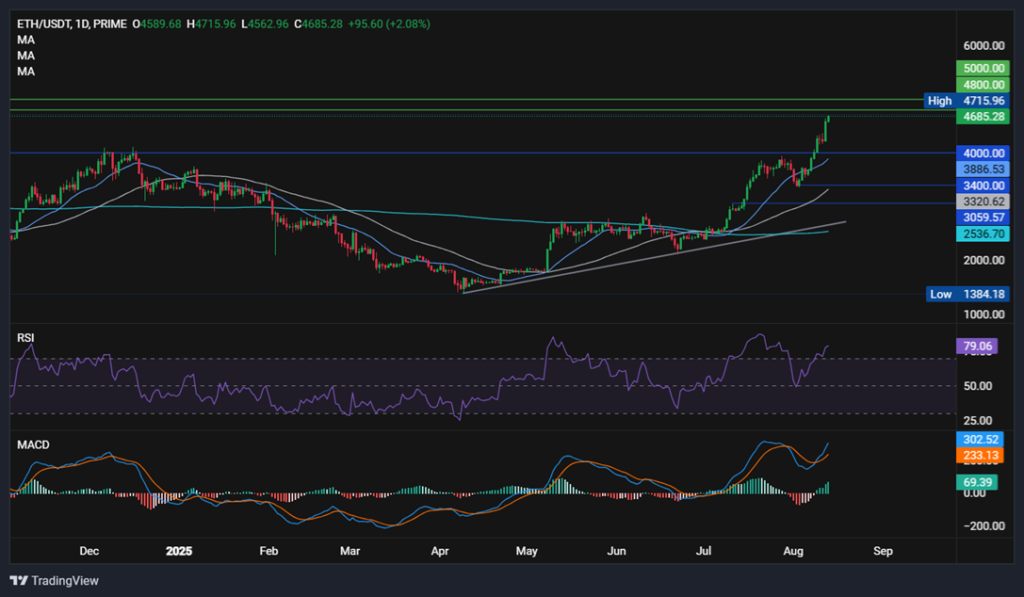Click the Apr label on time axis

tap(440, 551)
